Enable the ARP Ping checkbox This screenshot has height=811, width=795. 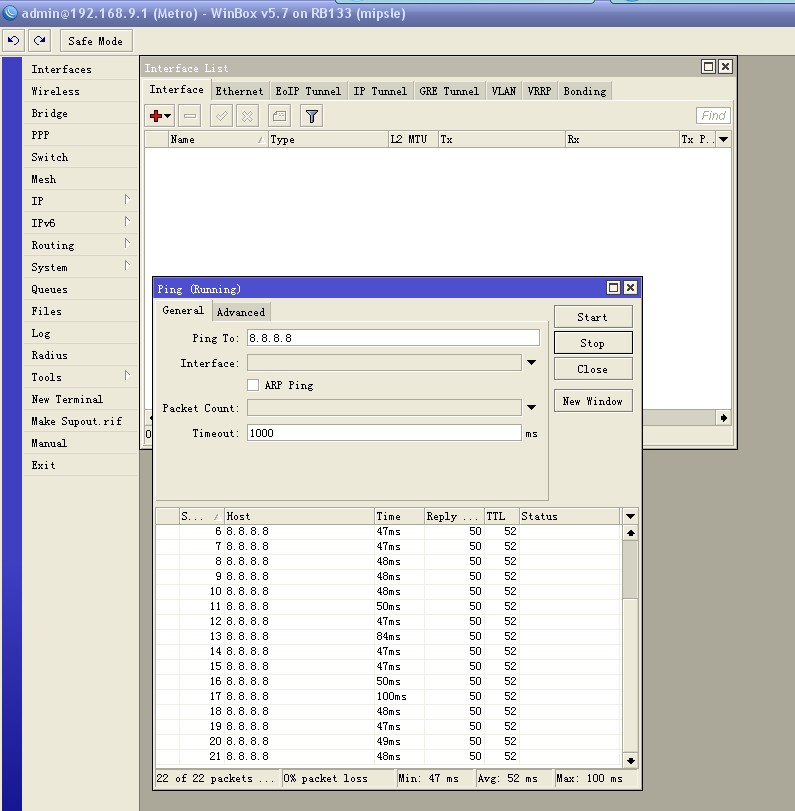pos(253,385)
